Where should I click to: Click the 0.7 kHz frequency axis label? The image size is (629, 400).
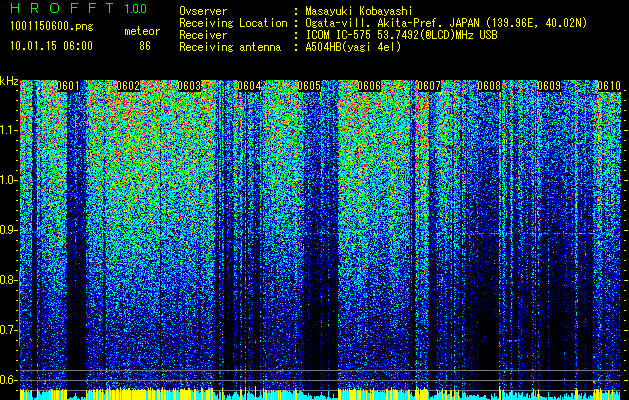point(9,330)
